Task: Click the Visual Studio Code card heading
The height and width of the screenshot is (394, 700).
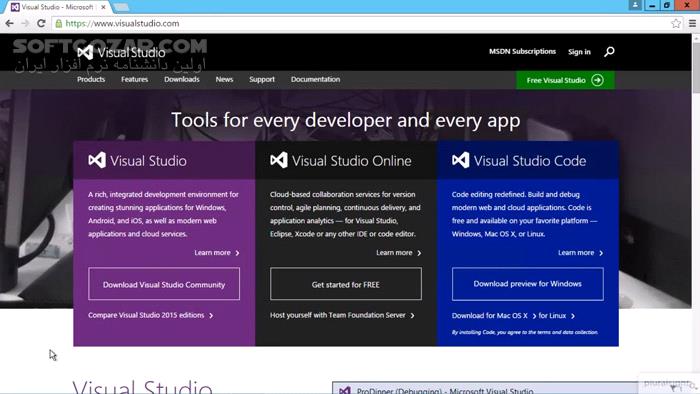Action: tap(529, 161)
